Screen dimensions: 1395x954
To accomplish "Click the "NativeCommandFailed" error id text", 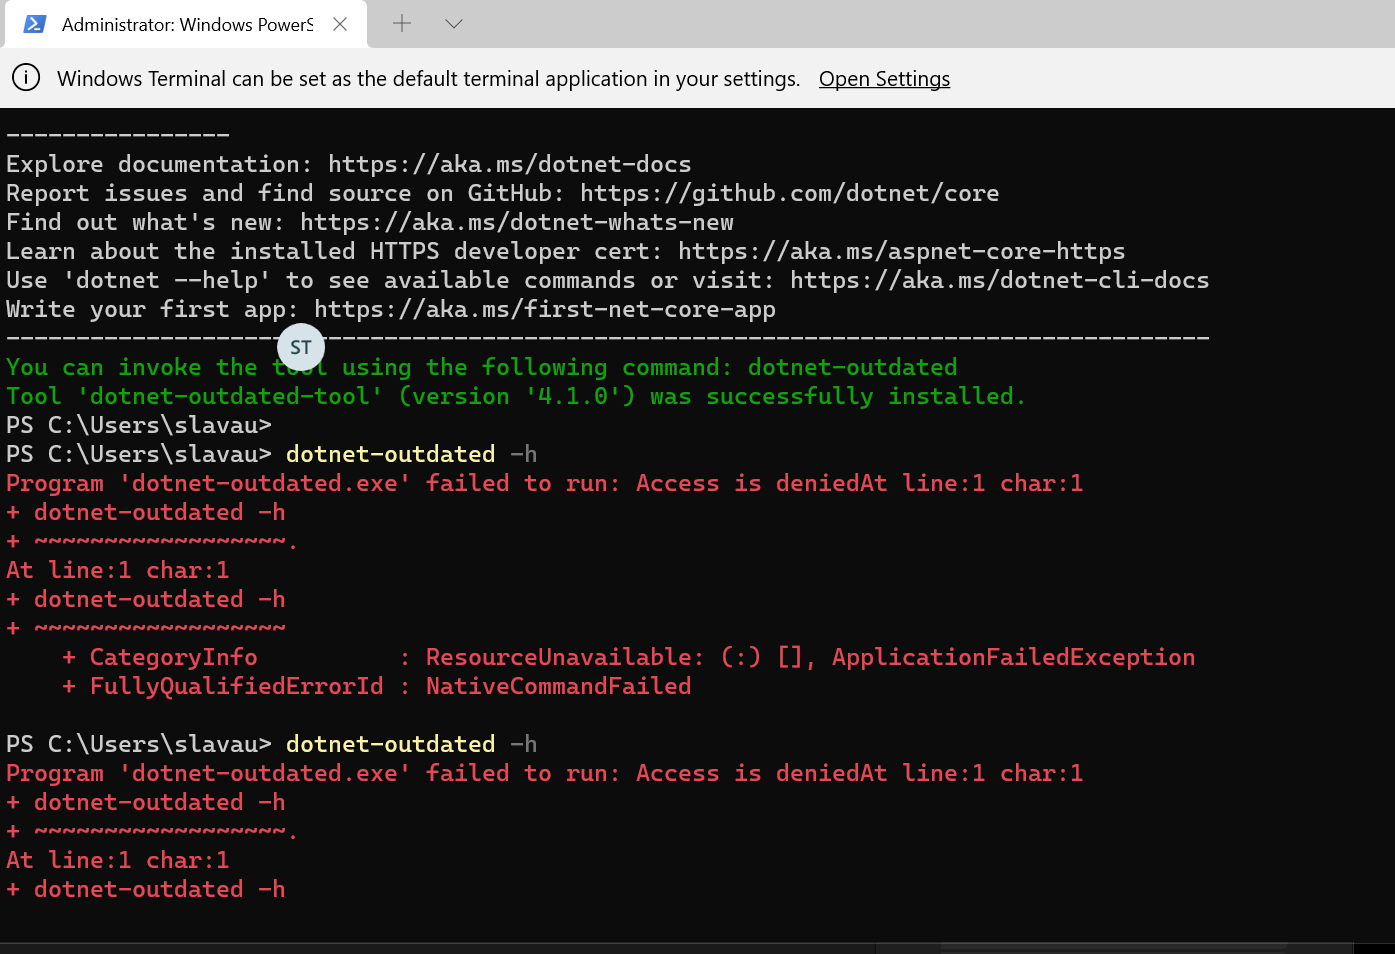I will click(559, 686).
